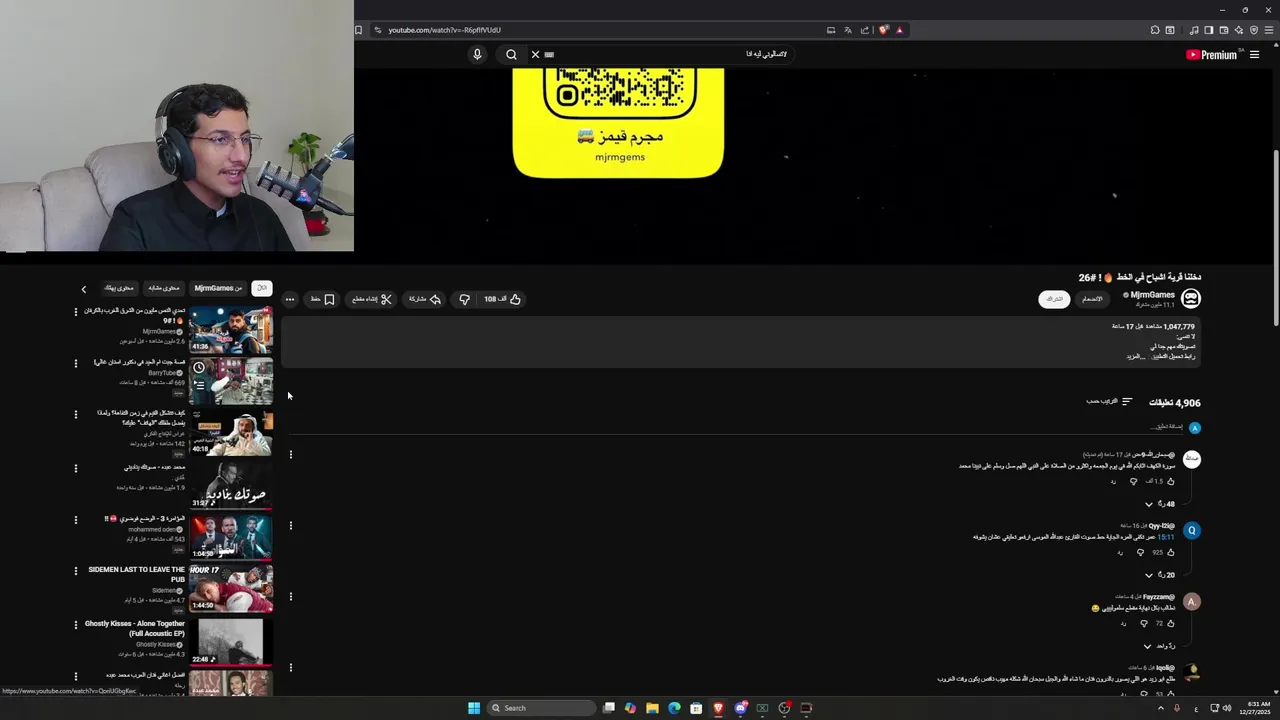Open the Brave Leo AI sparkle icon
The width and height of the screenshot is (1280, 720).
[x=1239, y=30]
